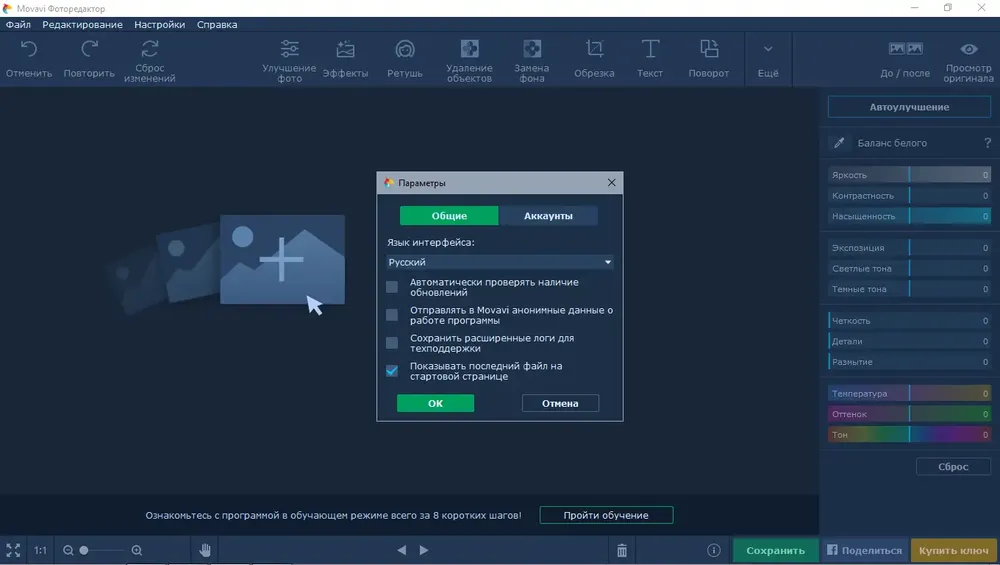Enable automatic update checking checkbox
The width and height of the screenshot is (1000, 565).
pyautogui.click(x=392, y=287)
